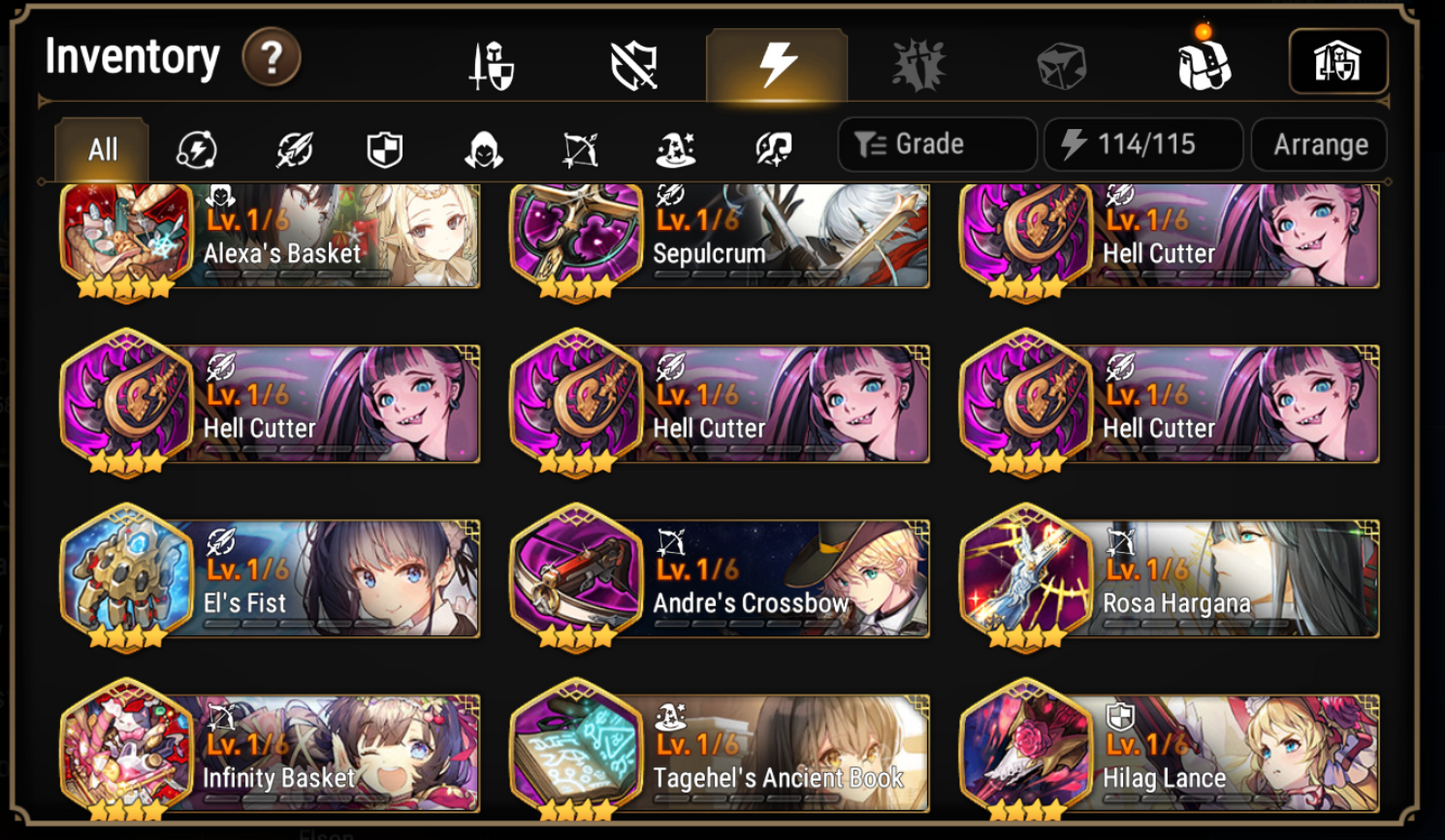Switch to sword and shield equipment tab
The width and height of the screenshot is (1445, 840).
pyautogui.click(x=491, y=67)
